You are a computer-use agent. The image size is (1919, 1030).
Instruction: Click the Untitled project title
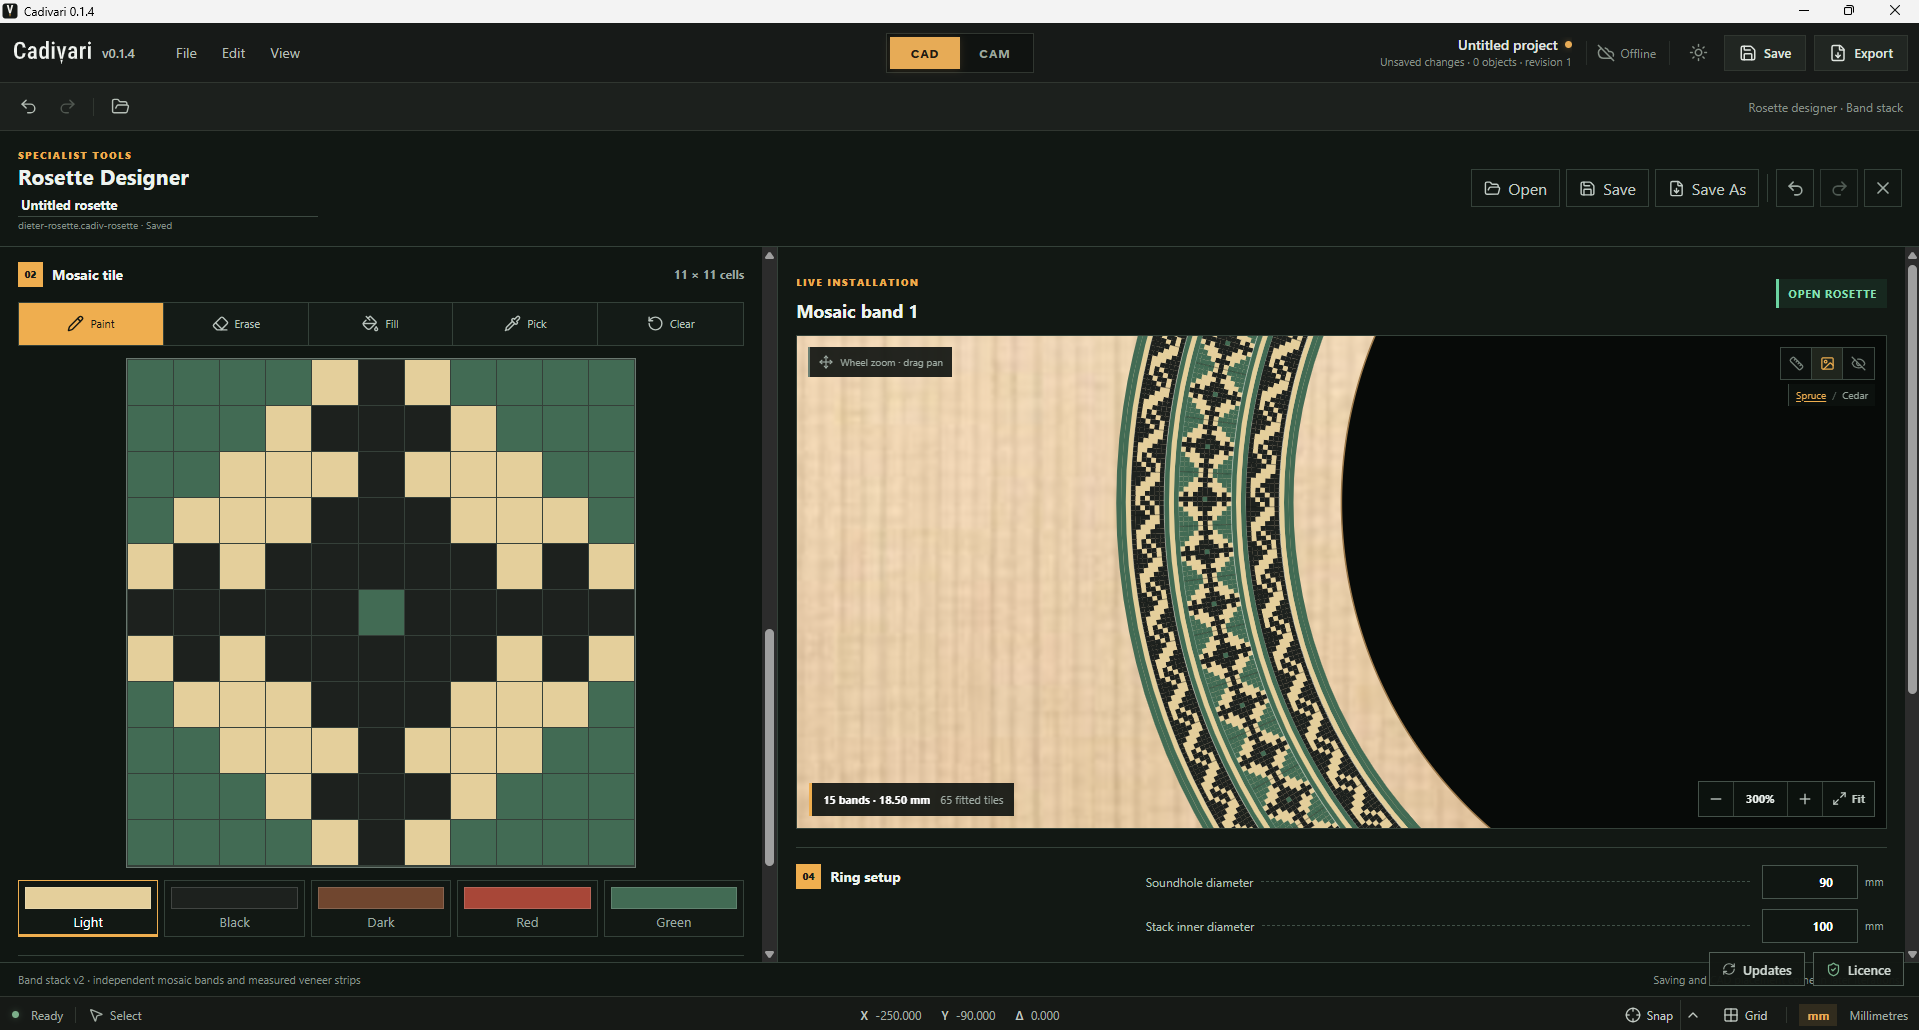(1507, 45)
